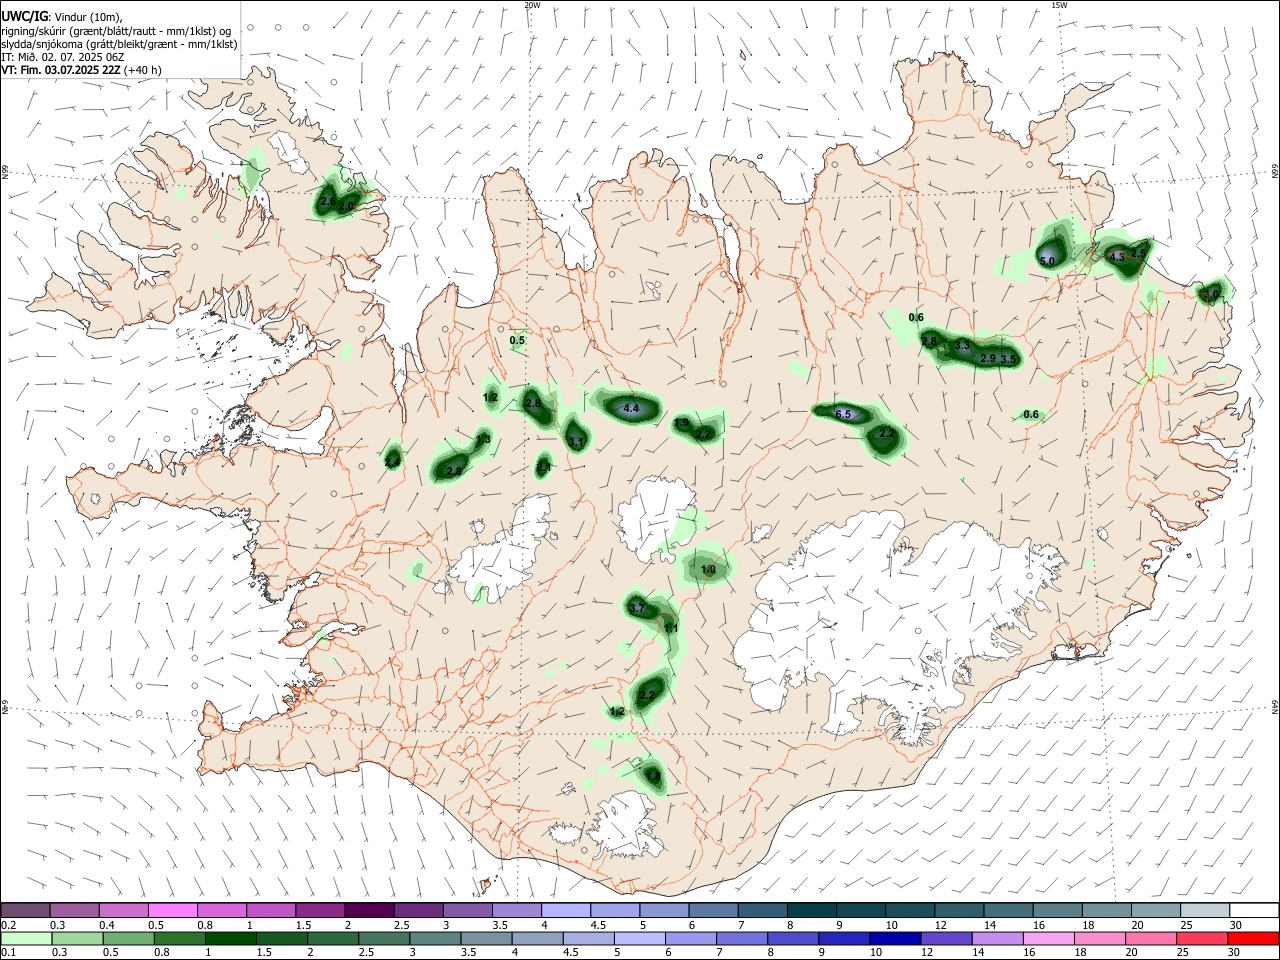
Task: Pick upper-row snow swatch starting at 0.2
Action: pos(25,910)
